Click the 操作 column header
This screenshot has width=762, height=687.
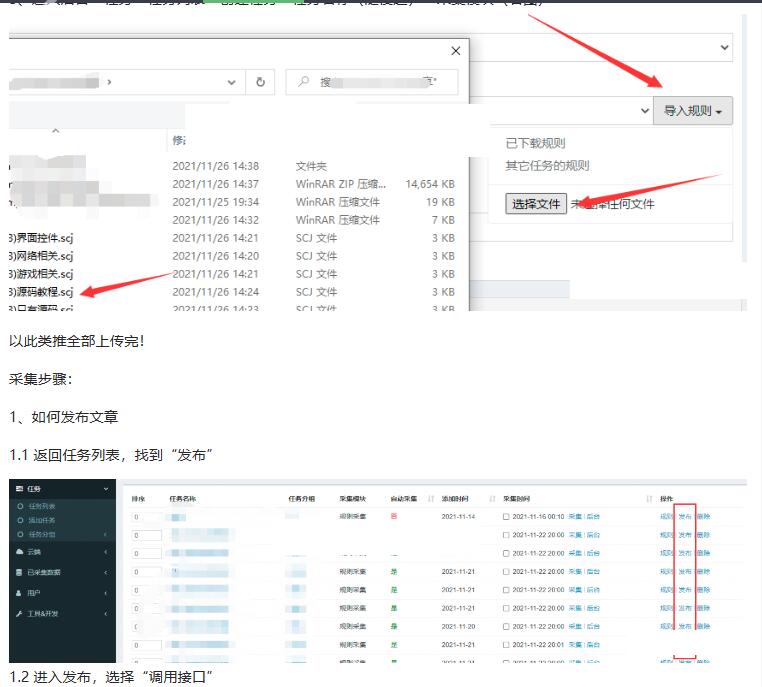[x=666, y=498]
